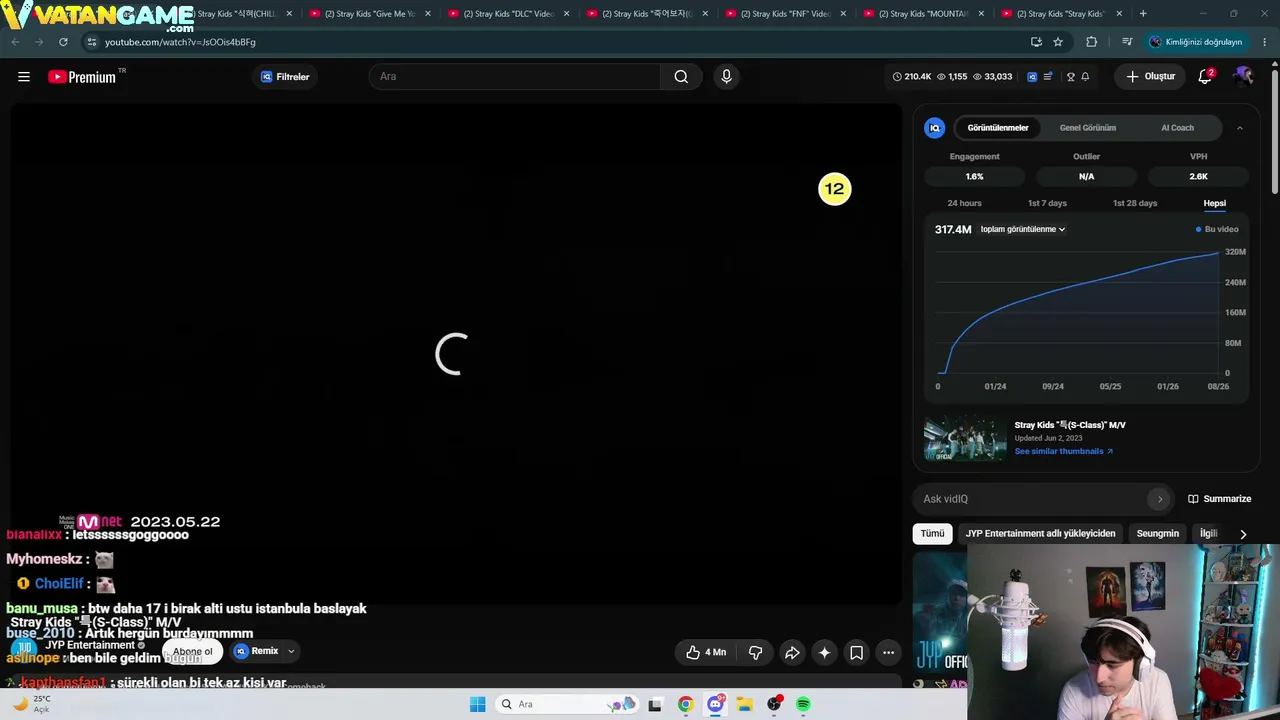
Task: Click the Windows taskbar search box
Action: (567, 704)
